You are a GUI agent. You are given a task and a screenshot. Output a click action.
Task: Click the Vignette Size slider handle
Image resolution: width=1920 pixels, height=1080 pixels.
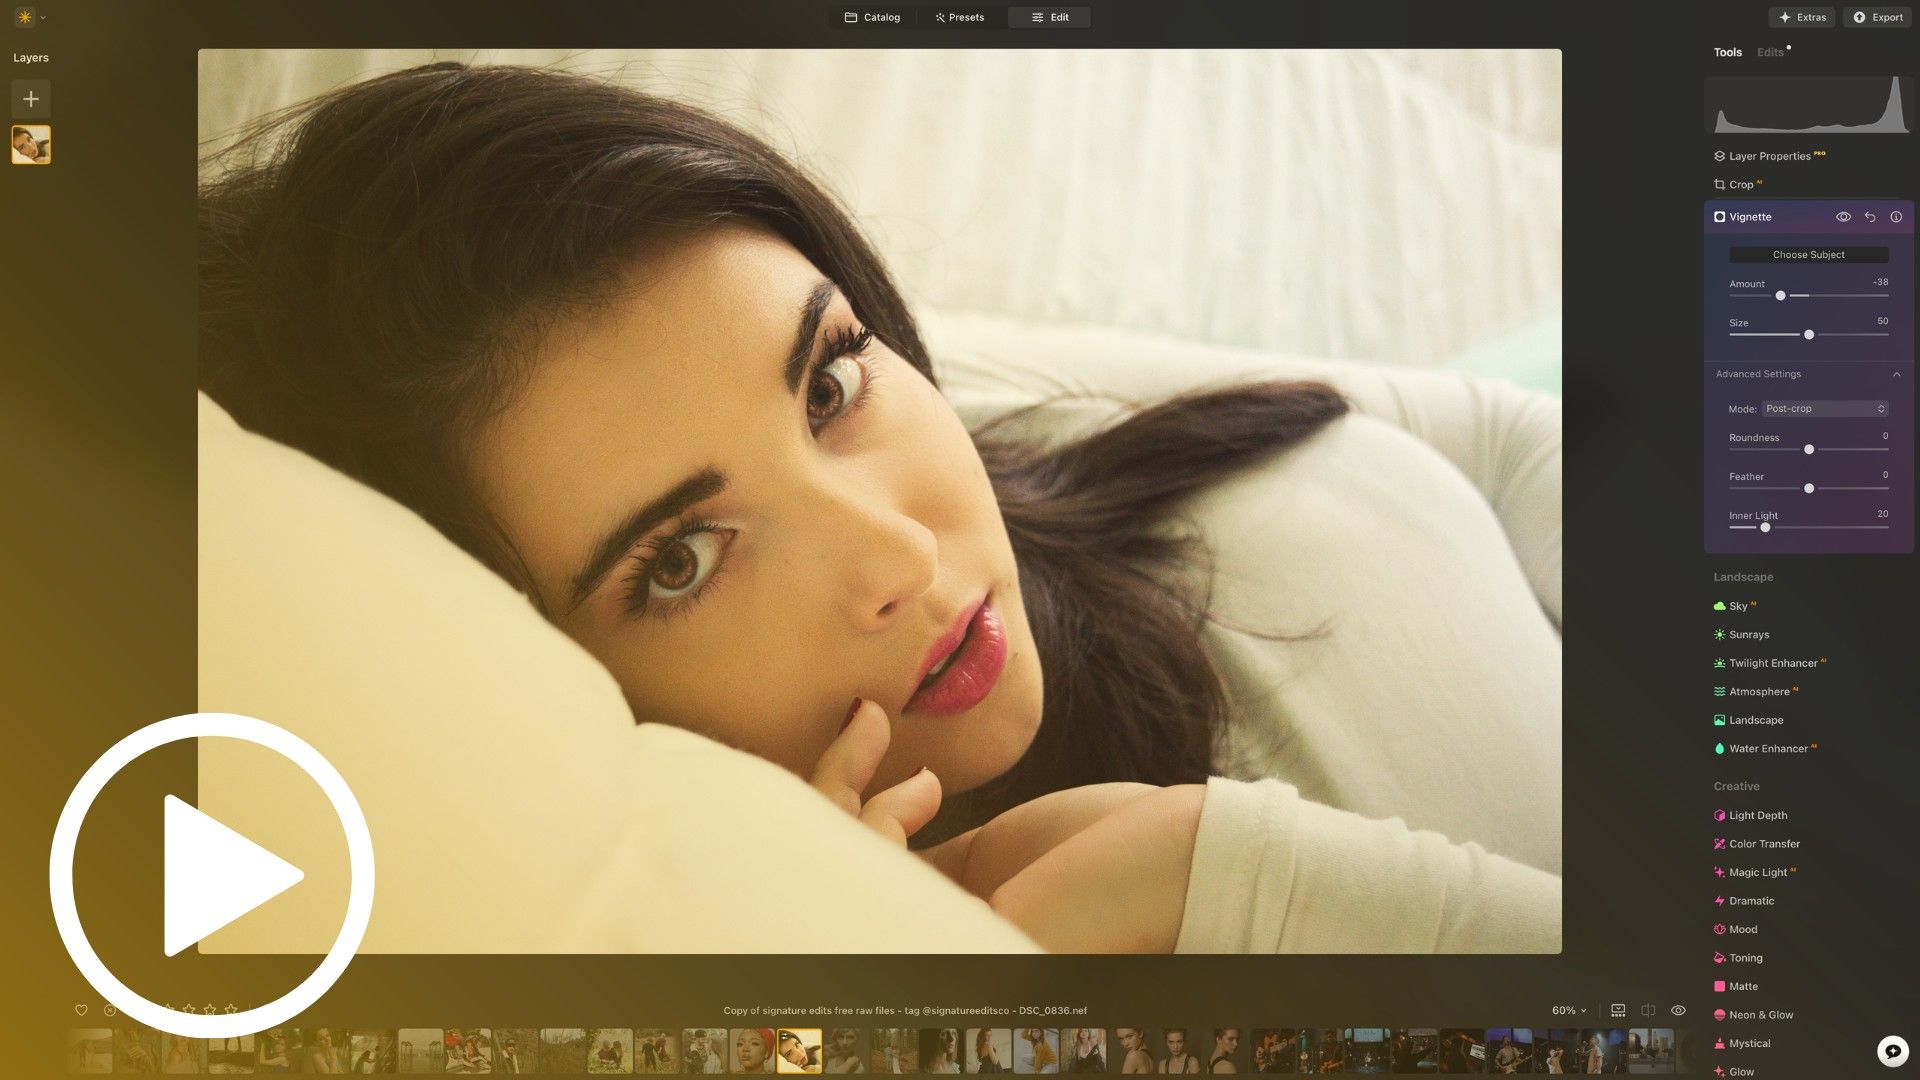click(1808, 335)
